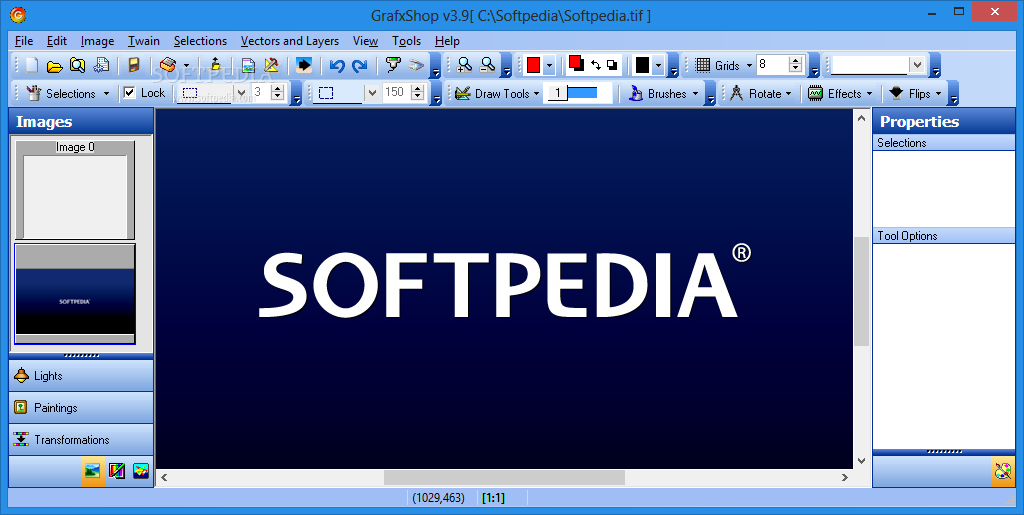Reset to default black and white colors
Viewport: 1024px width, 515px height.
pyautogui.click(x=612, y=65)
